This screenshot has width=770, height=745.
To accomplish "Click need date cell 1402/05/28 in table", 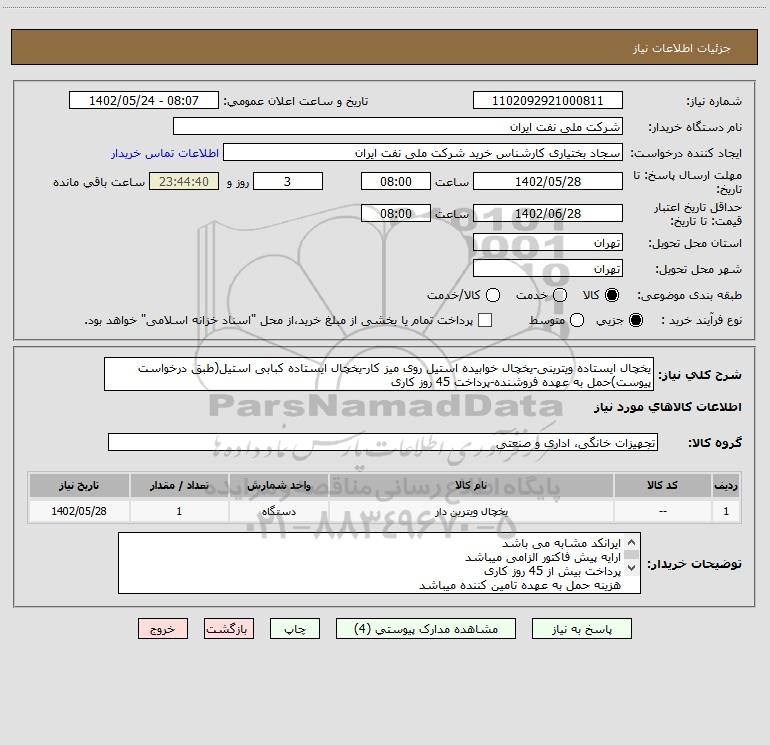I will (x=79, y=511).
